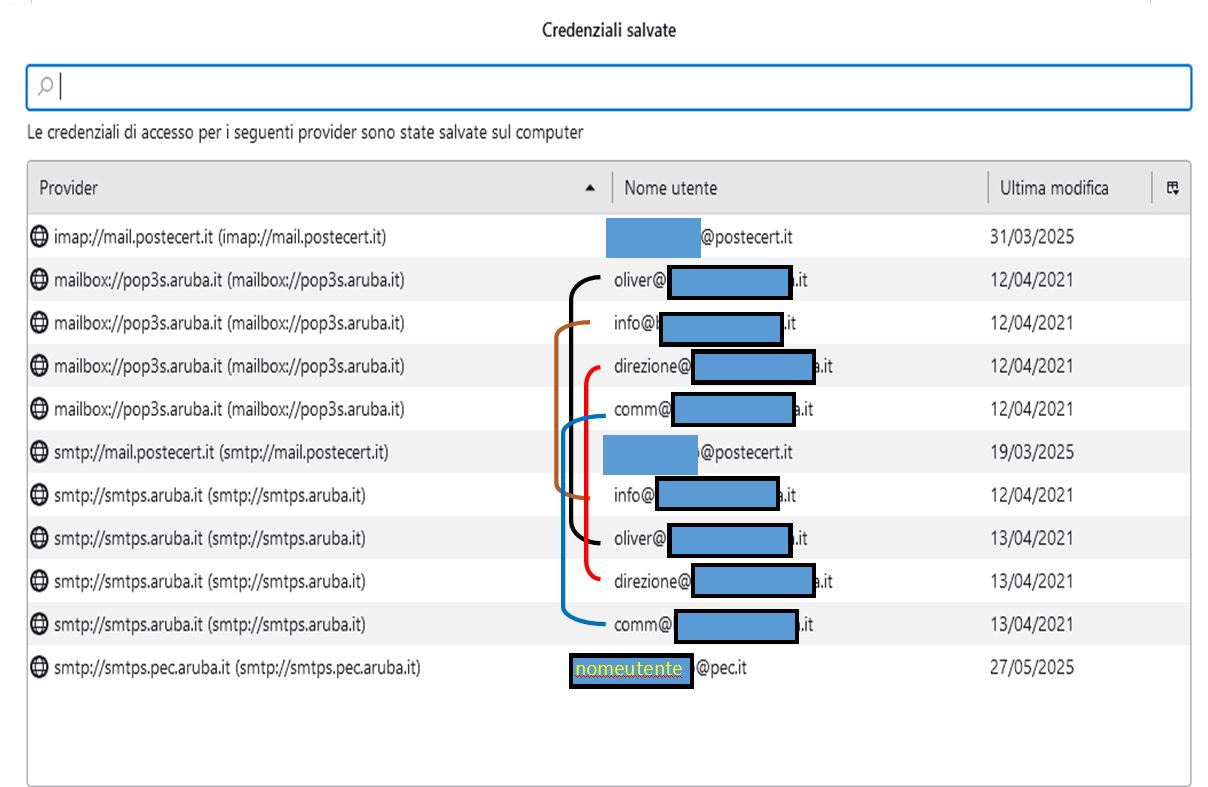Toggle sort arrow on the Provider column
This screenshot has width=1208, height=787.
pyautogui.click(x=590, y=188)
